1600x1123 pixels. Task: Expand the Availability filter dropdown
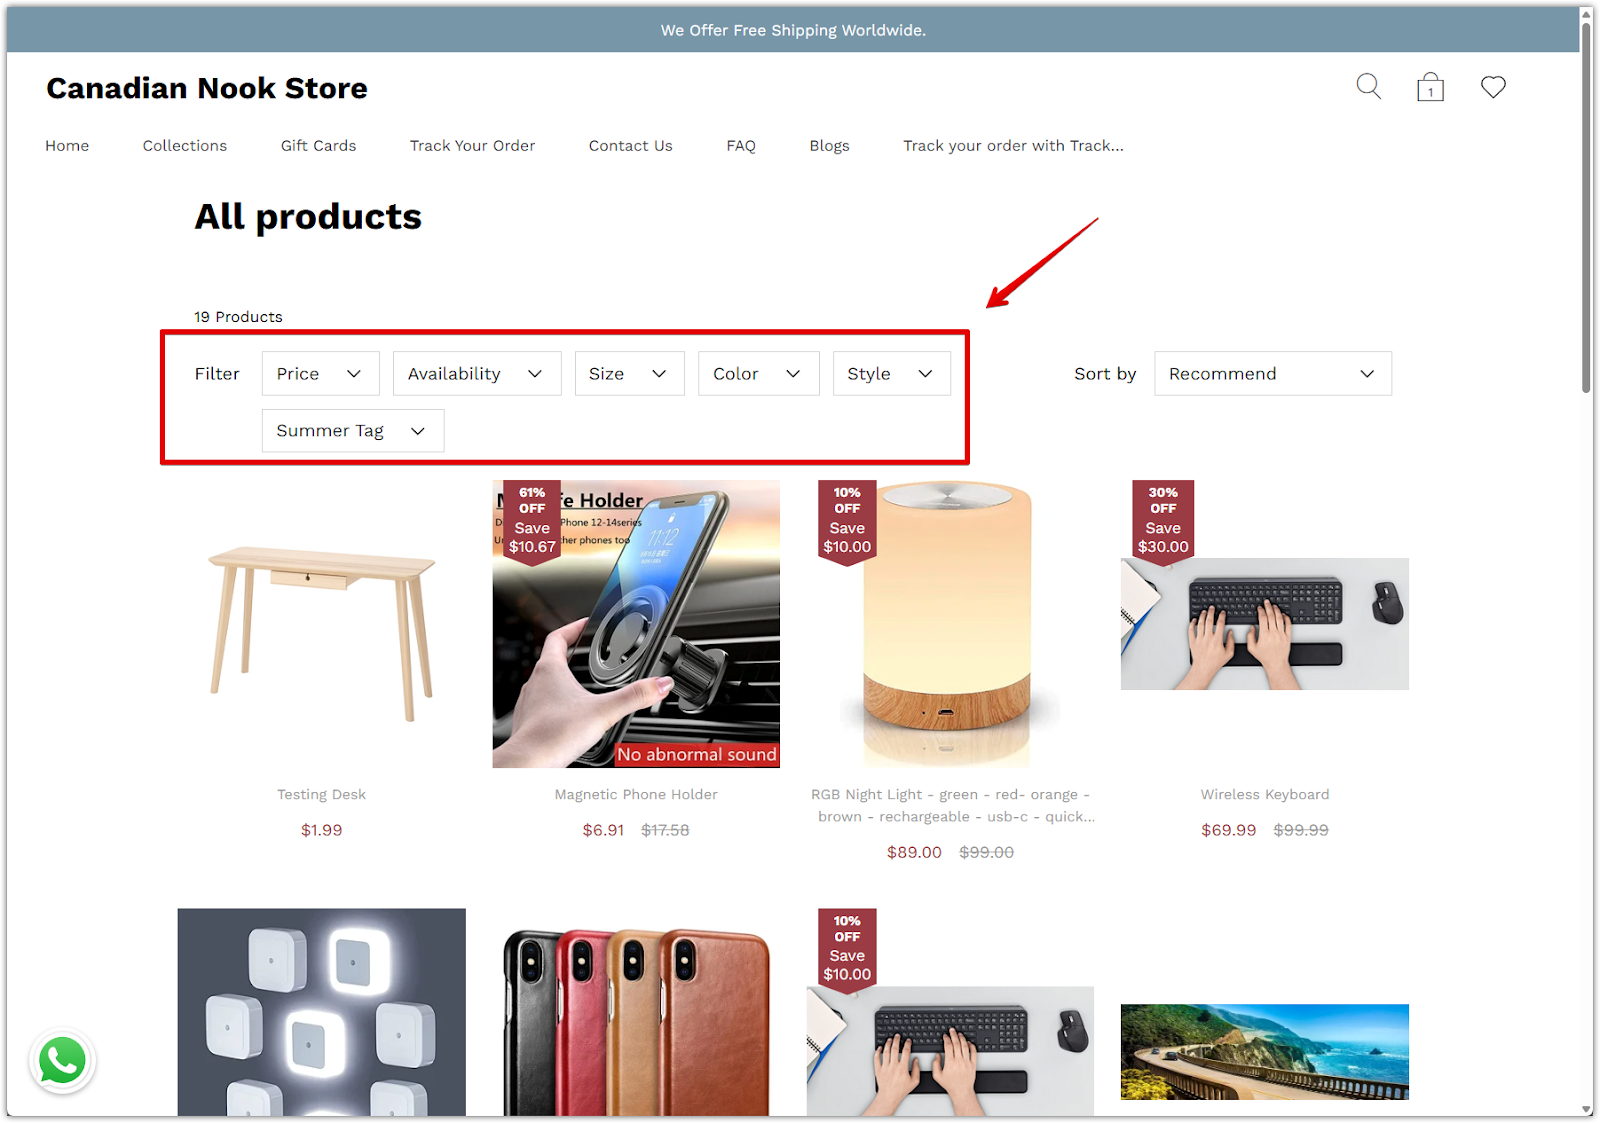(477, 373)
